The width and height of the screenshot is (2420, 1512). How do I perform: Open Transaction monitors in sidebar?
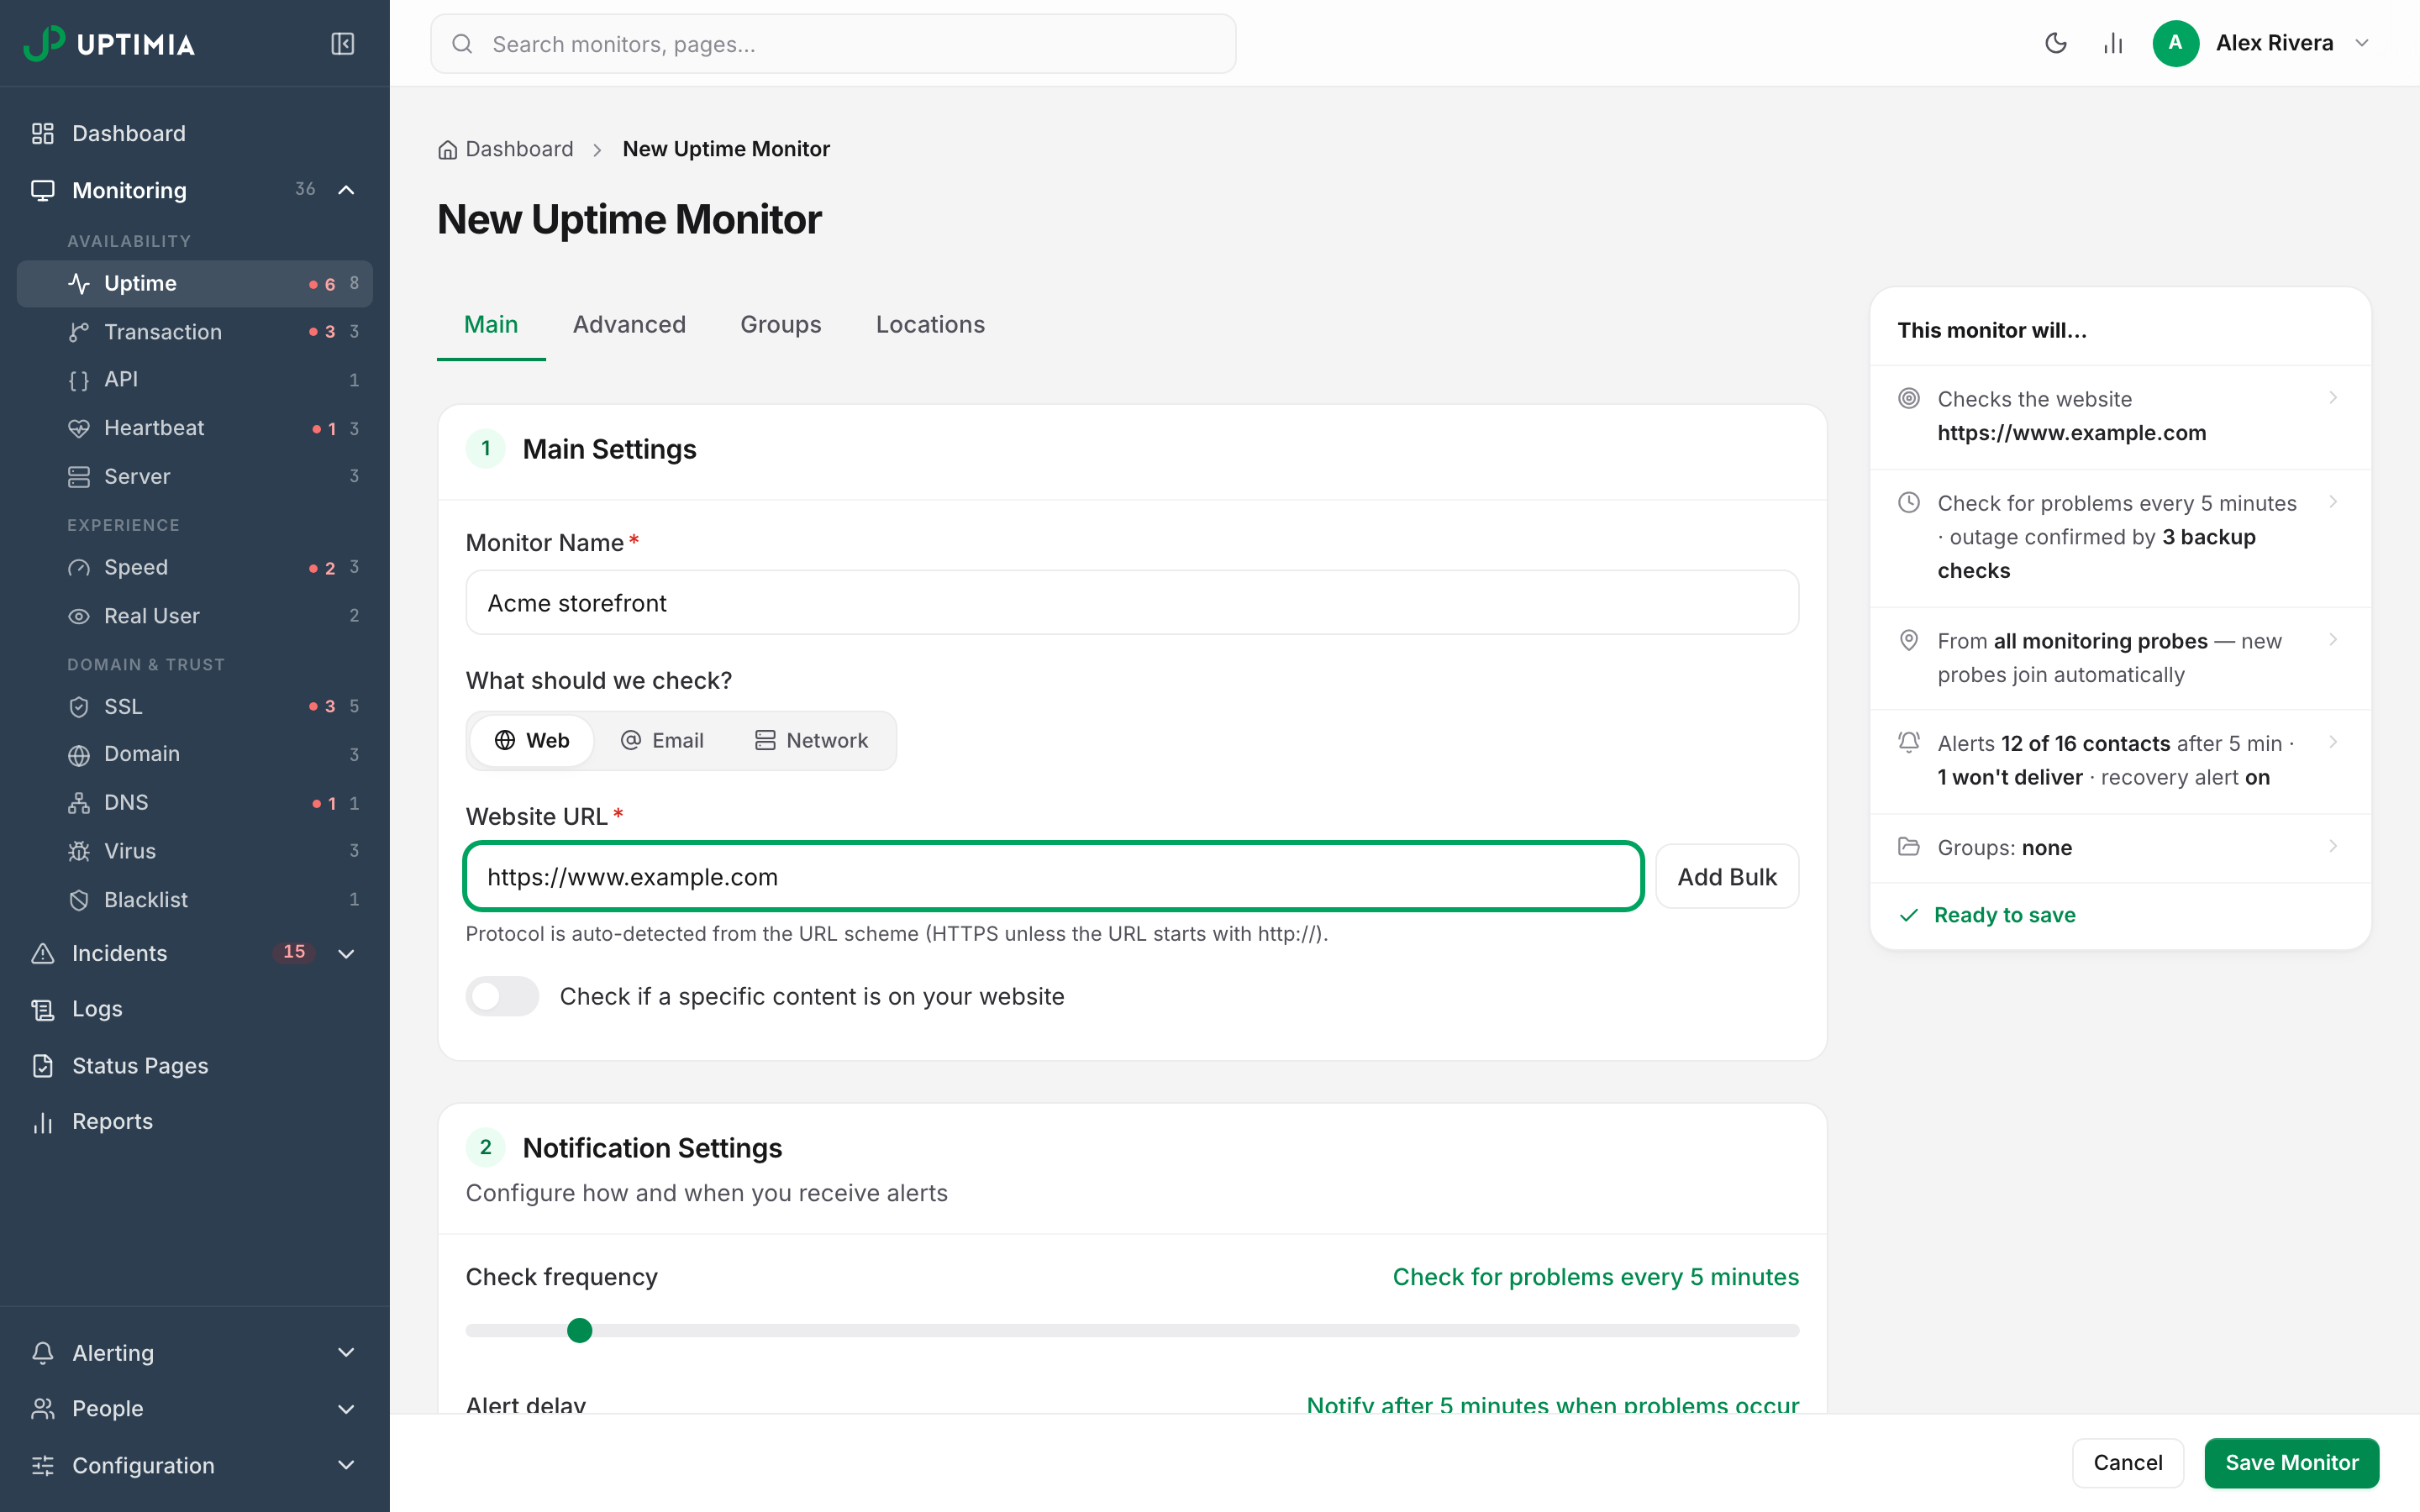pos(195,331)
